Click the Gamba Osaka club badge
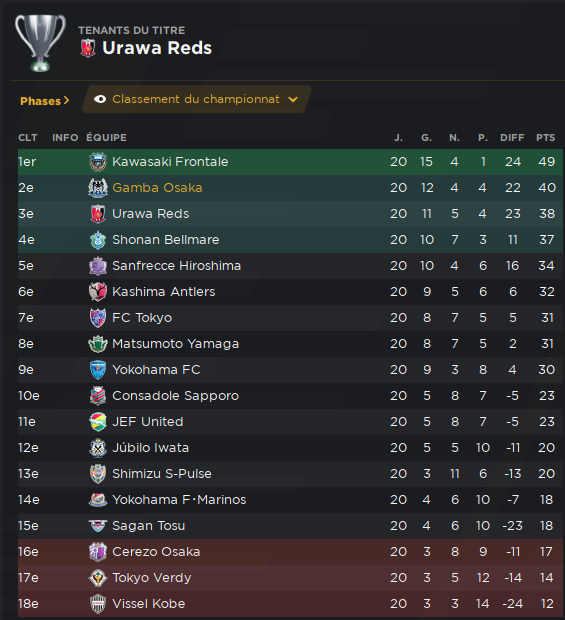The image size is (565, 620). coord(98,188)
